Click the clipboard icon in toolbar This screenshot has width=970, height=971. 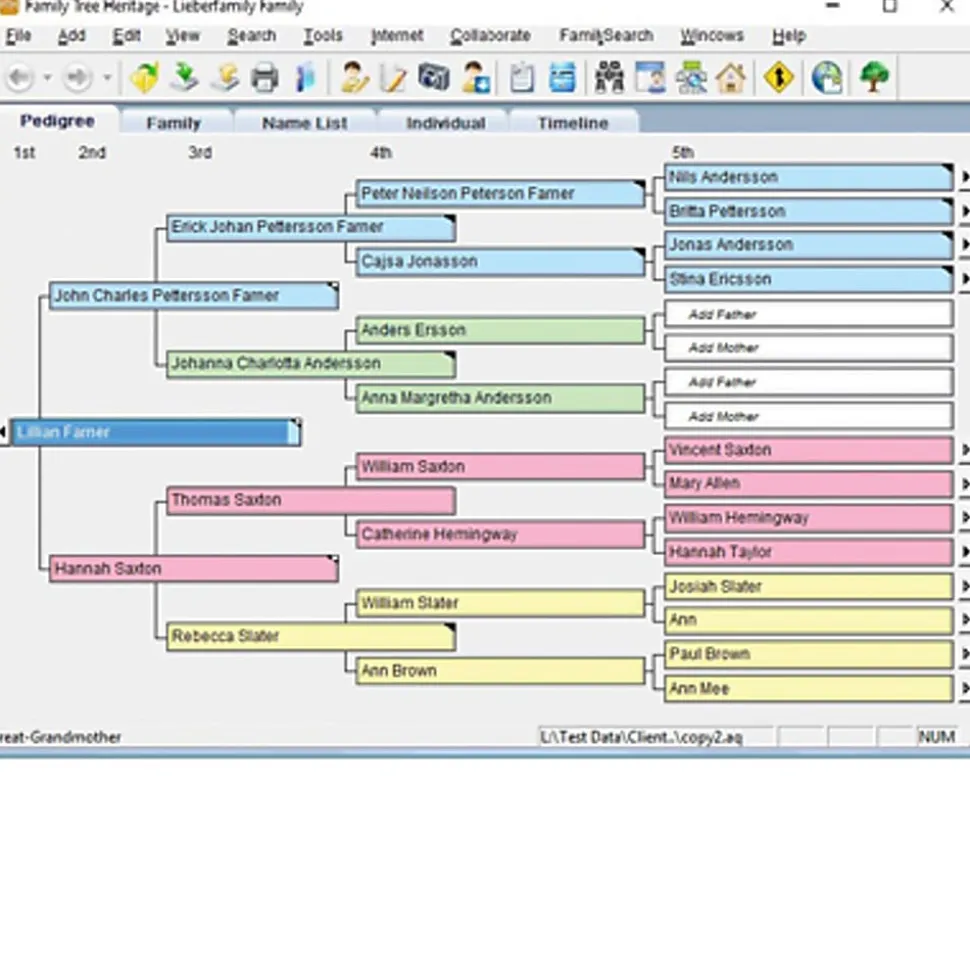tap(522, 78)
